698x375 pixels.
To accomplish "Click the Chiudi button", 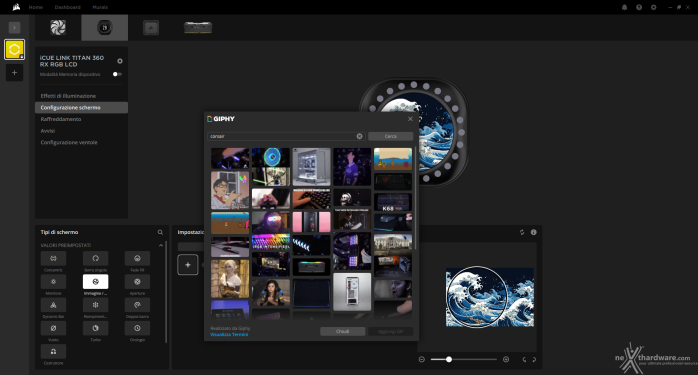I will [x=342, y=331].
